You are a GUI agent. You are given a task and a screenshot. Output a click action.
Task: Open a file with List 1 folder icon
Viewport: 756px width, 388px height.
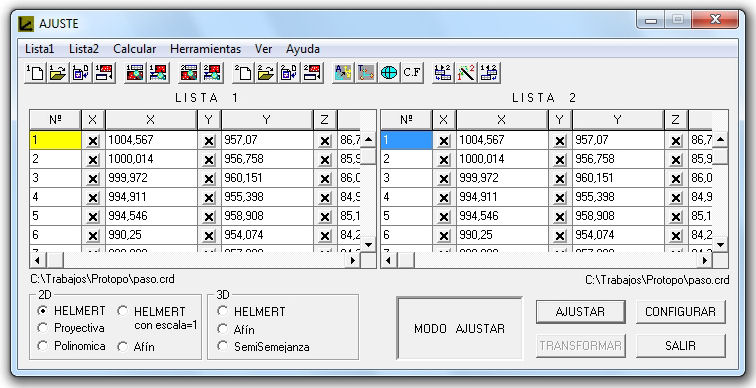pos(58,73)
